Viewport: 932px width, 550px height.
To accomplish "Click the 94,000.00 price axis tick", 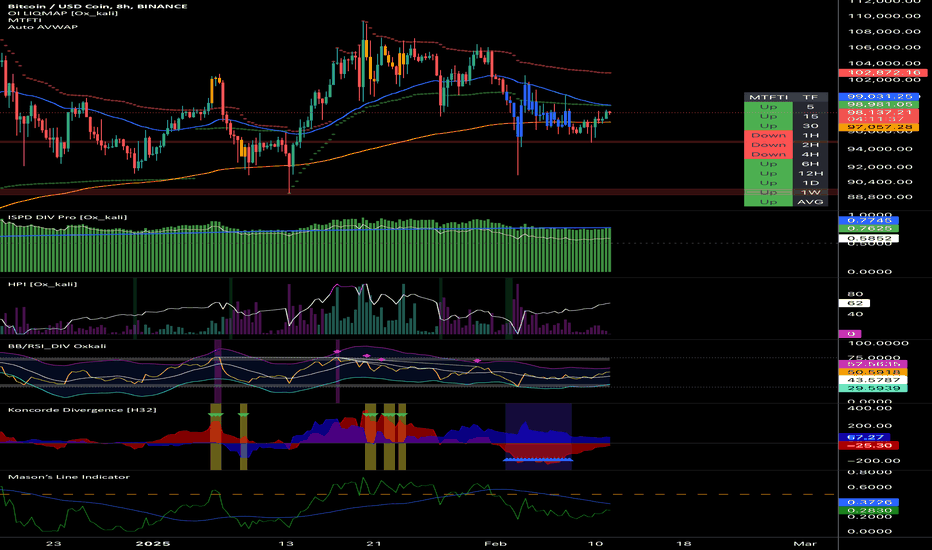I will (880, 149).
